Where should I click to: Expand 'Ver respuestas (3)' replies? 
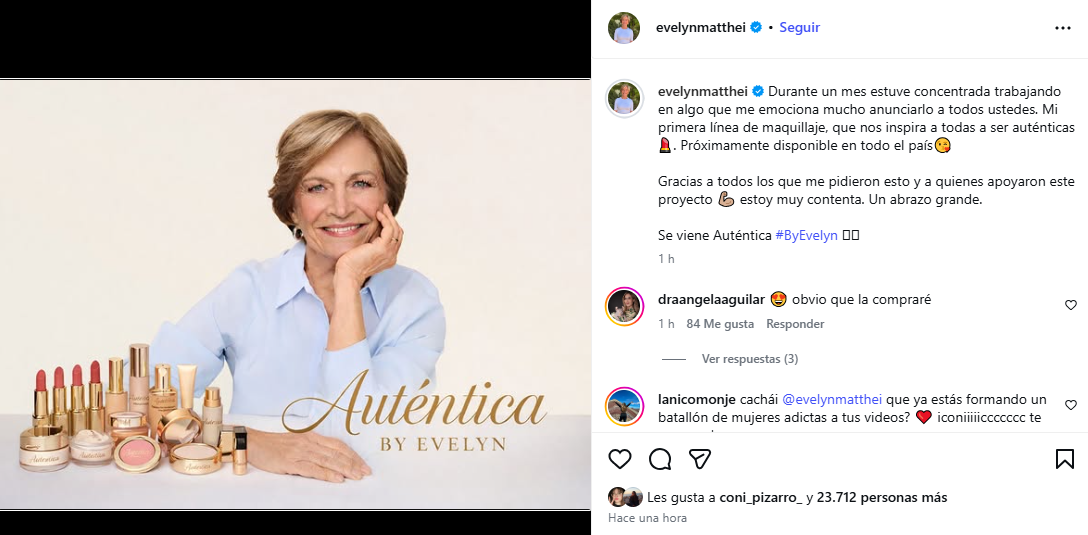coord(749,359)
